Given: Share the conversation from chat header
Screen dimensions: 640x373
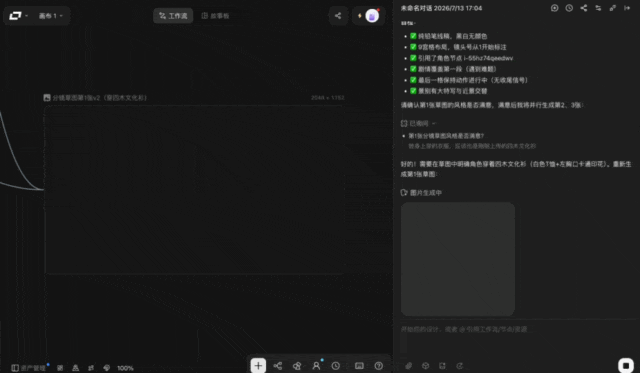Looking at the screenshot, I should (584, 8).
